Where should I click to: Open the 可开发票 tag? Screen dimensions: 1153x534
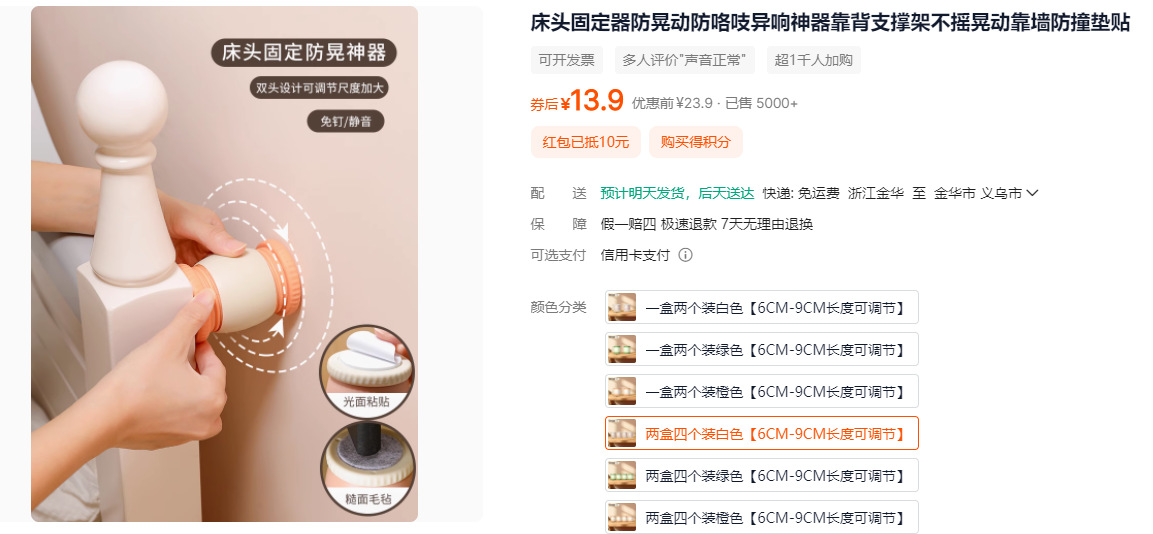click(x=567, y=60)
